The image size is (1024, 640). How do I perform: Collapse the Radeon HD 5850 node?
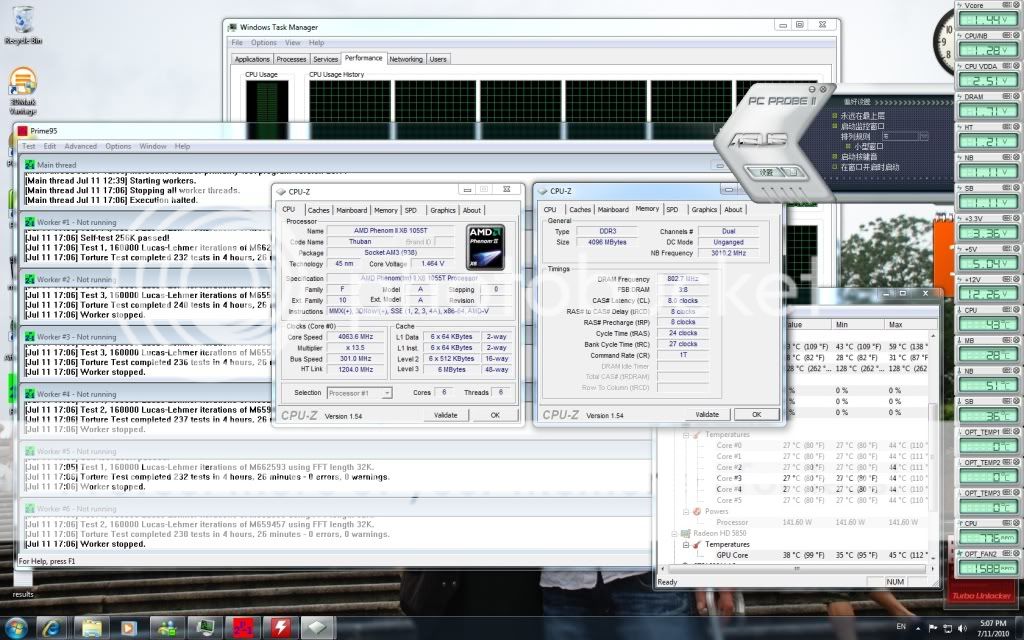[674, 533]
